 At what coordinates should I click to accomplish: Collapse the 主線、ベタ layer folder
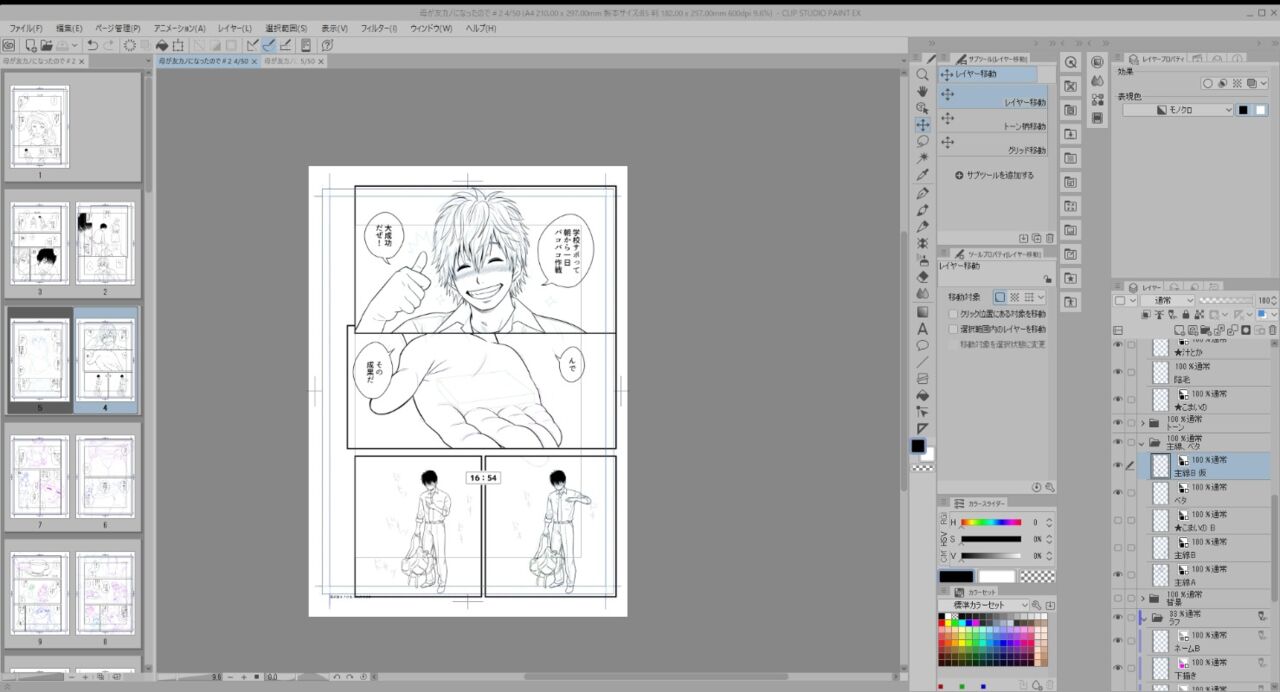coord(1142,443)
